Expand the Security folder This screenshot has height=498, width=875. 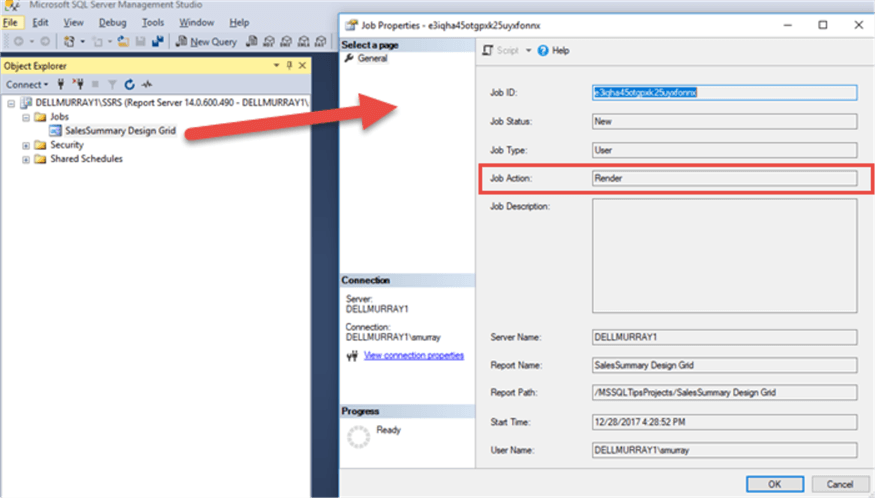[26, 145]
